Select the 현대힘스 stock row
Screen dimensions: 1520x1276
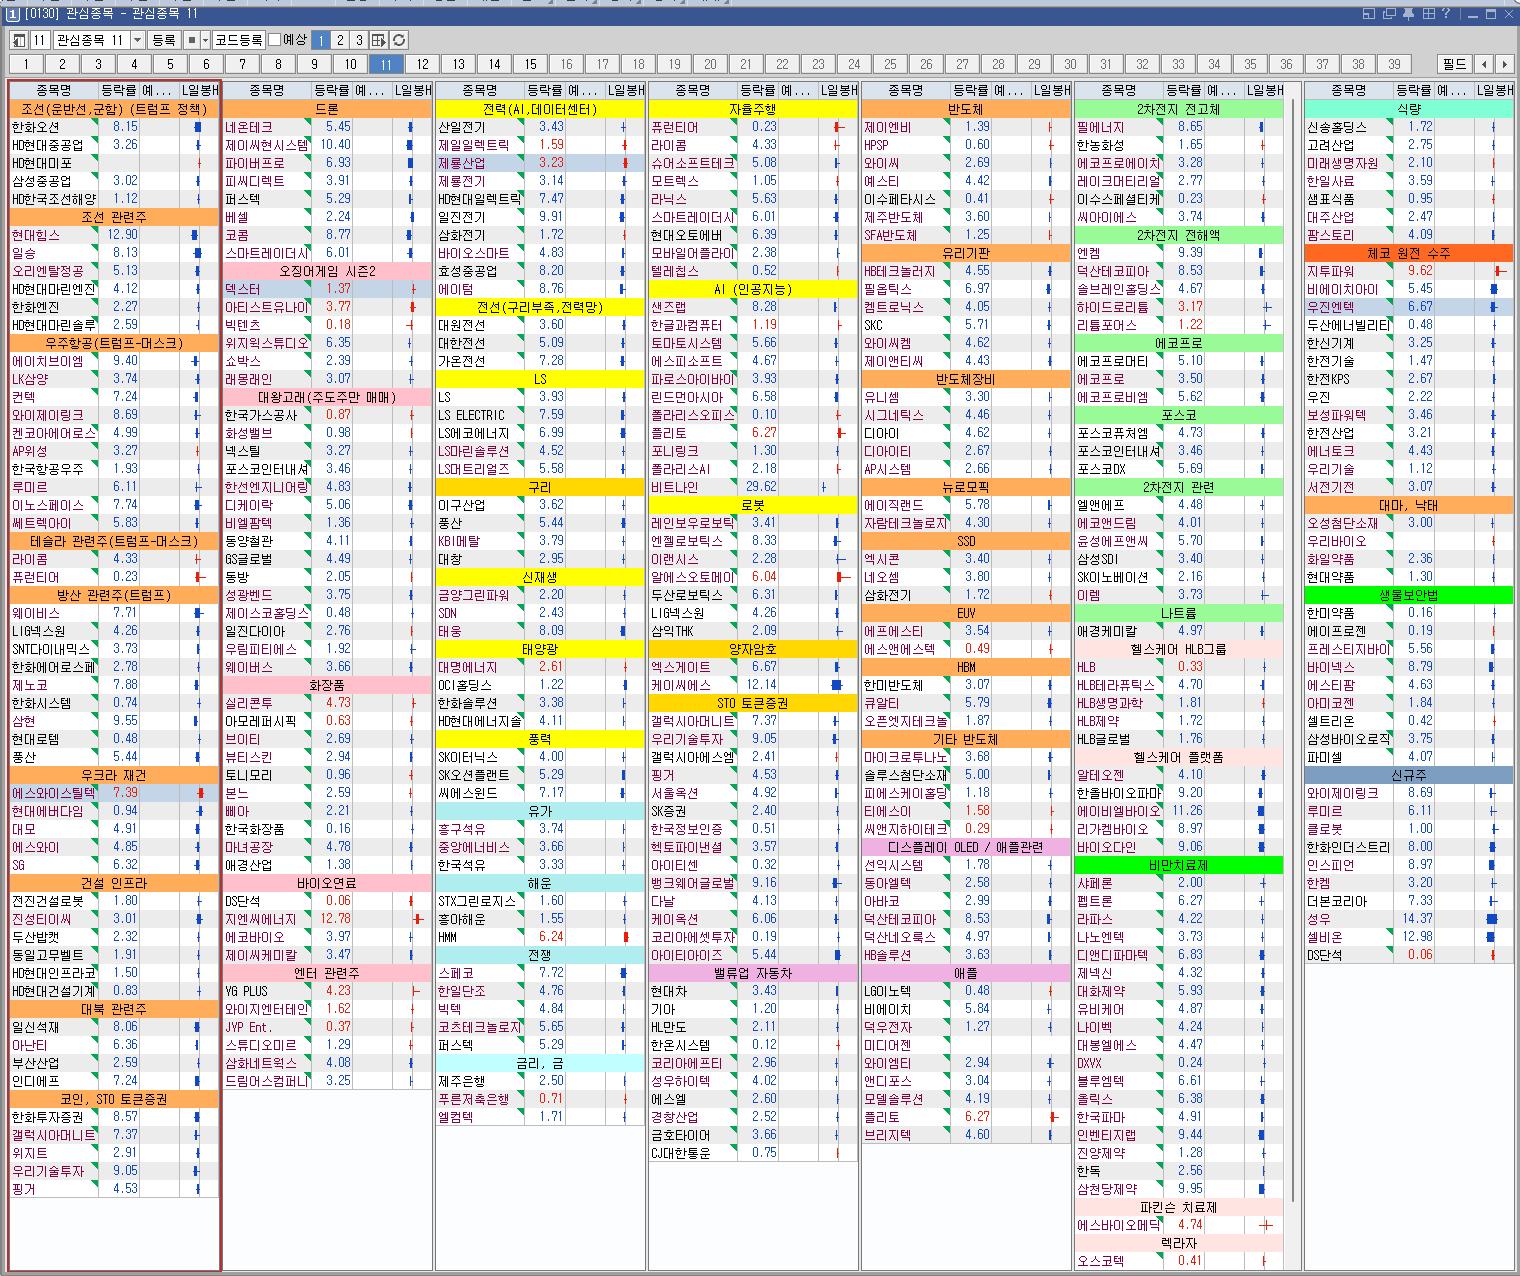pos(114,235)
